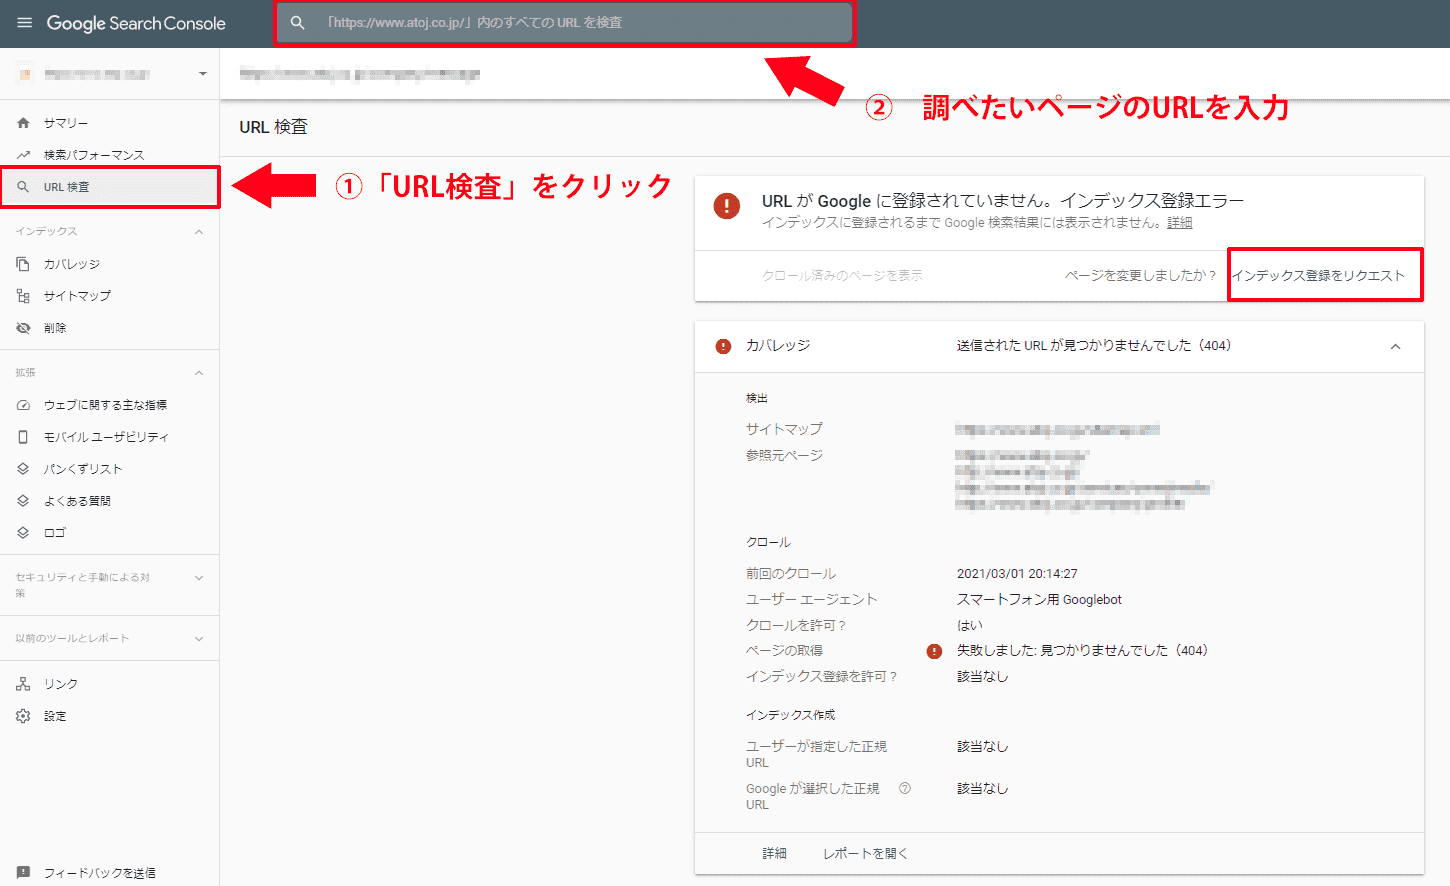Screen dimensions: 1450x886
Task: Click the crossed-eye icon beside 削除
Action: 23,328
